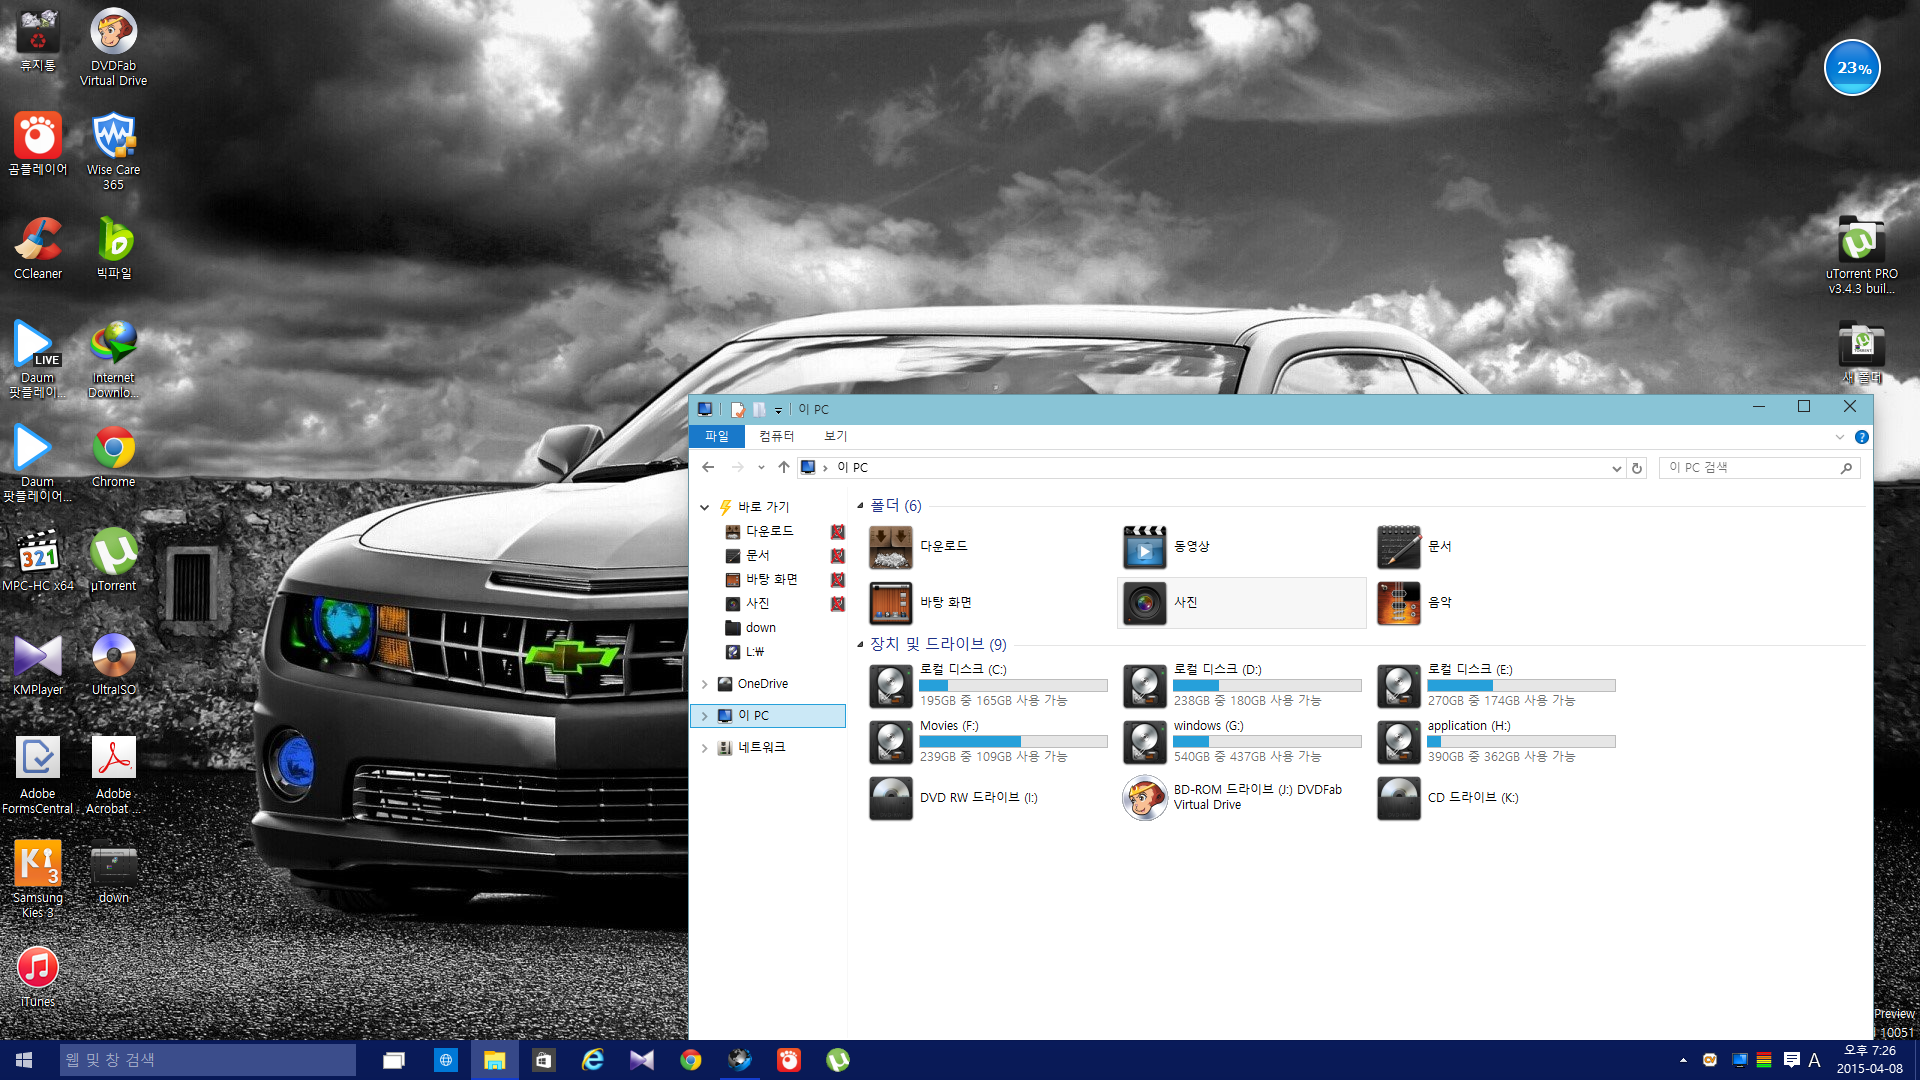This screenshot has height=1080, width=1920.
Task: Collapse the 장치 및 드라이브 (9) group
Action: pyautogui.click(x=860, y=645)
